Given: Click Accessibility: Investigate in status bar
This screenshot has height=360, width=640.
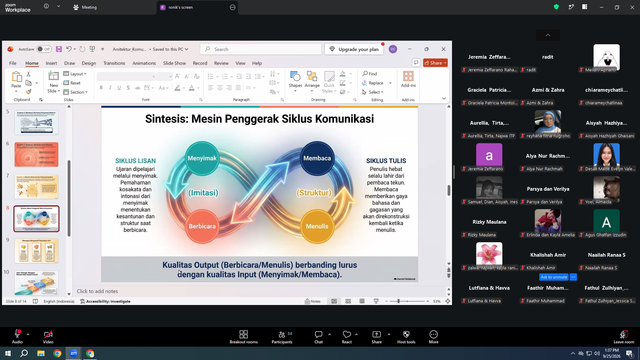Looking at the screenshot, I should (105, 301).
